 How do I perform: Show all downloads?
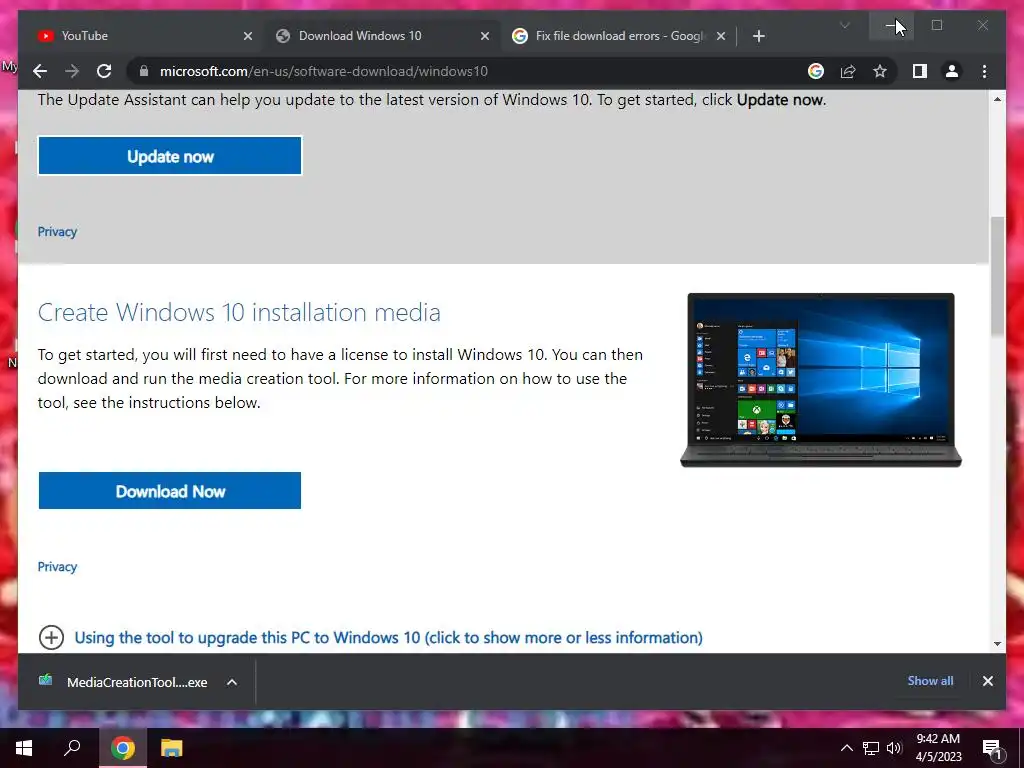(930, 680)
